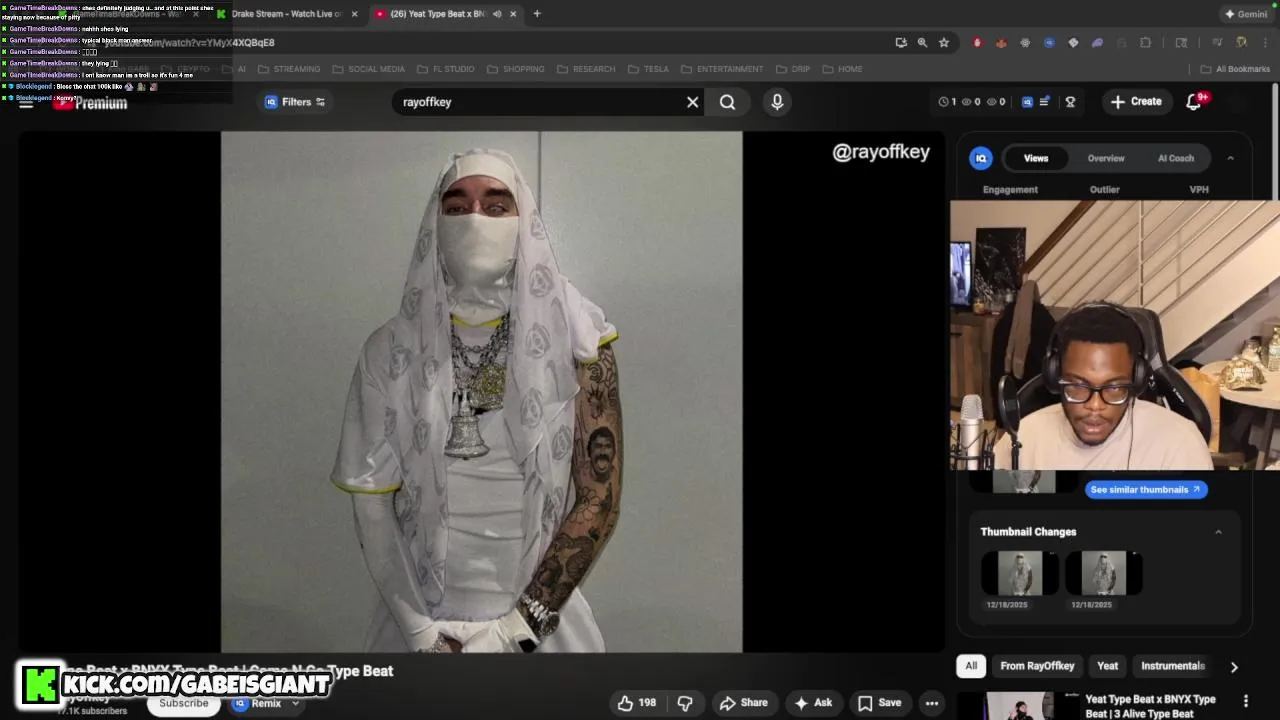Open the HOME bookmarks folder

coord(842,69)
